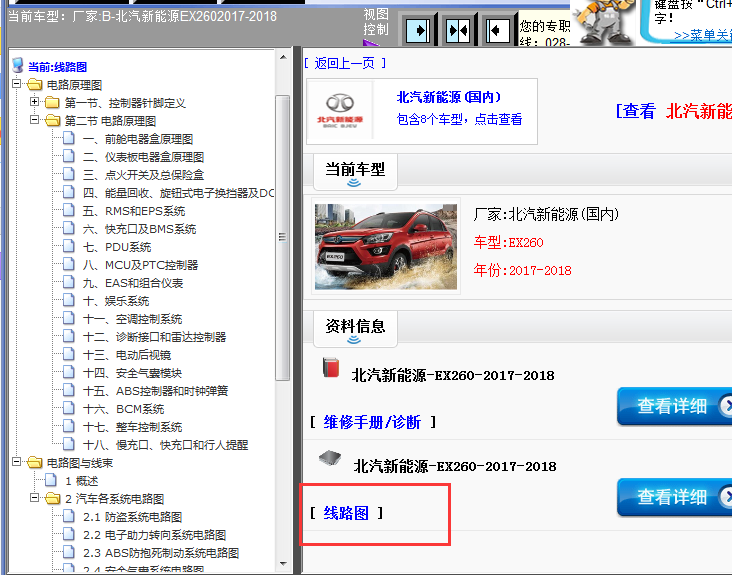Click the view control left-arrow button
This screenshot has height=575, width=732.
pos(498,31)
